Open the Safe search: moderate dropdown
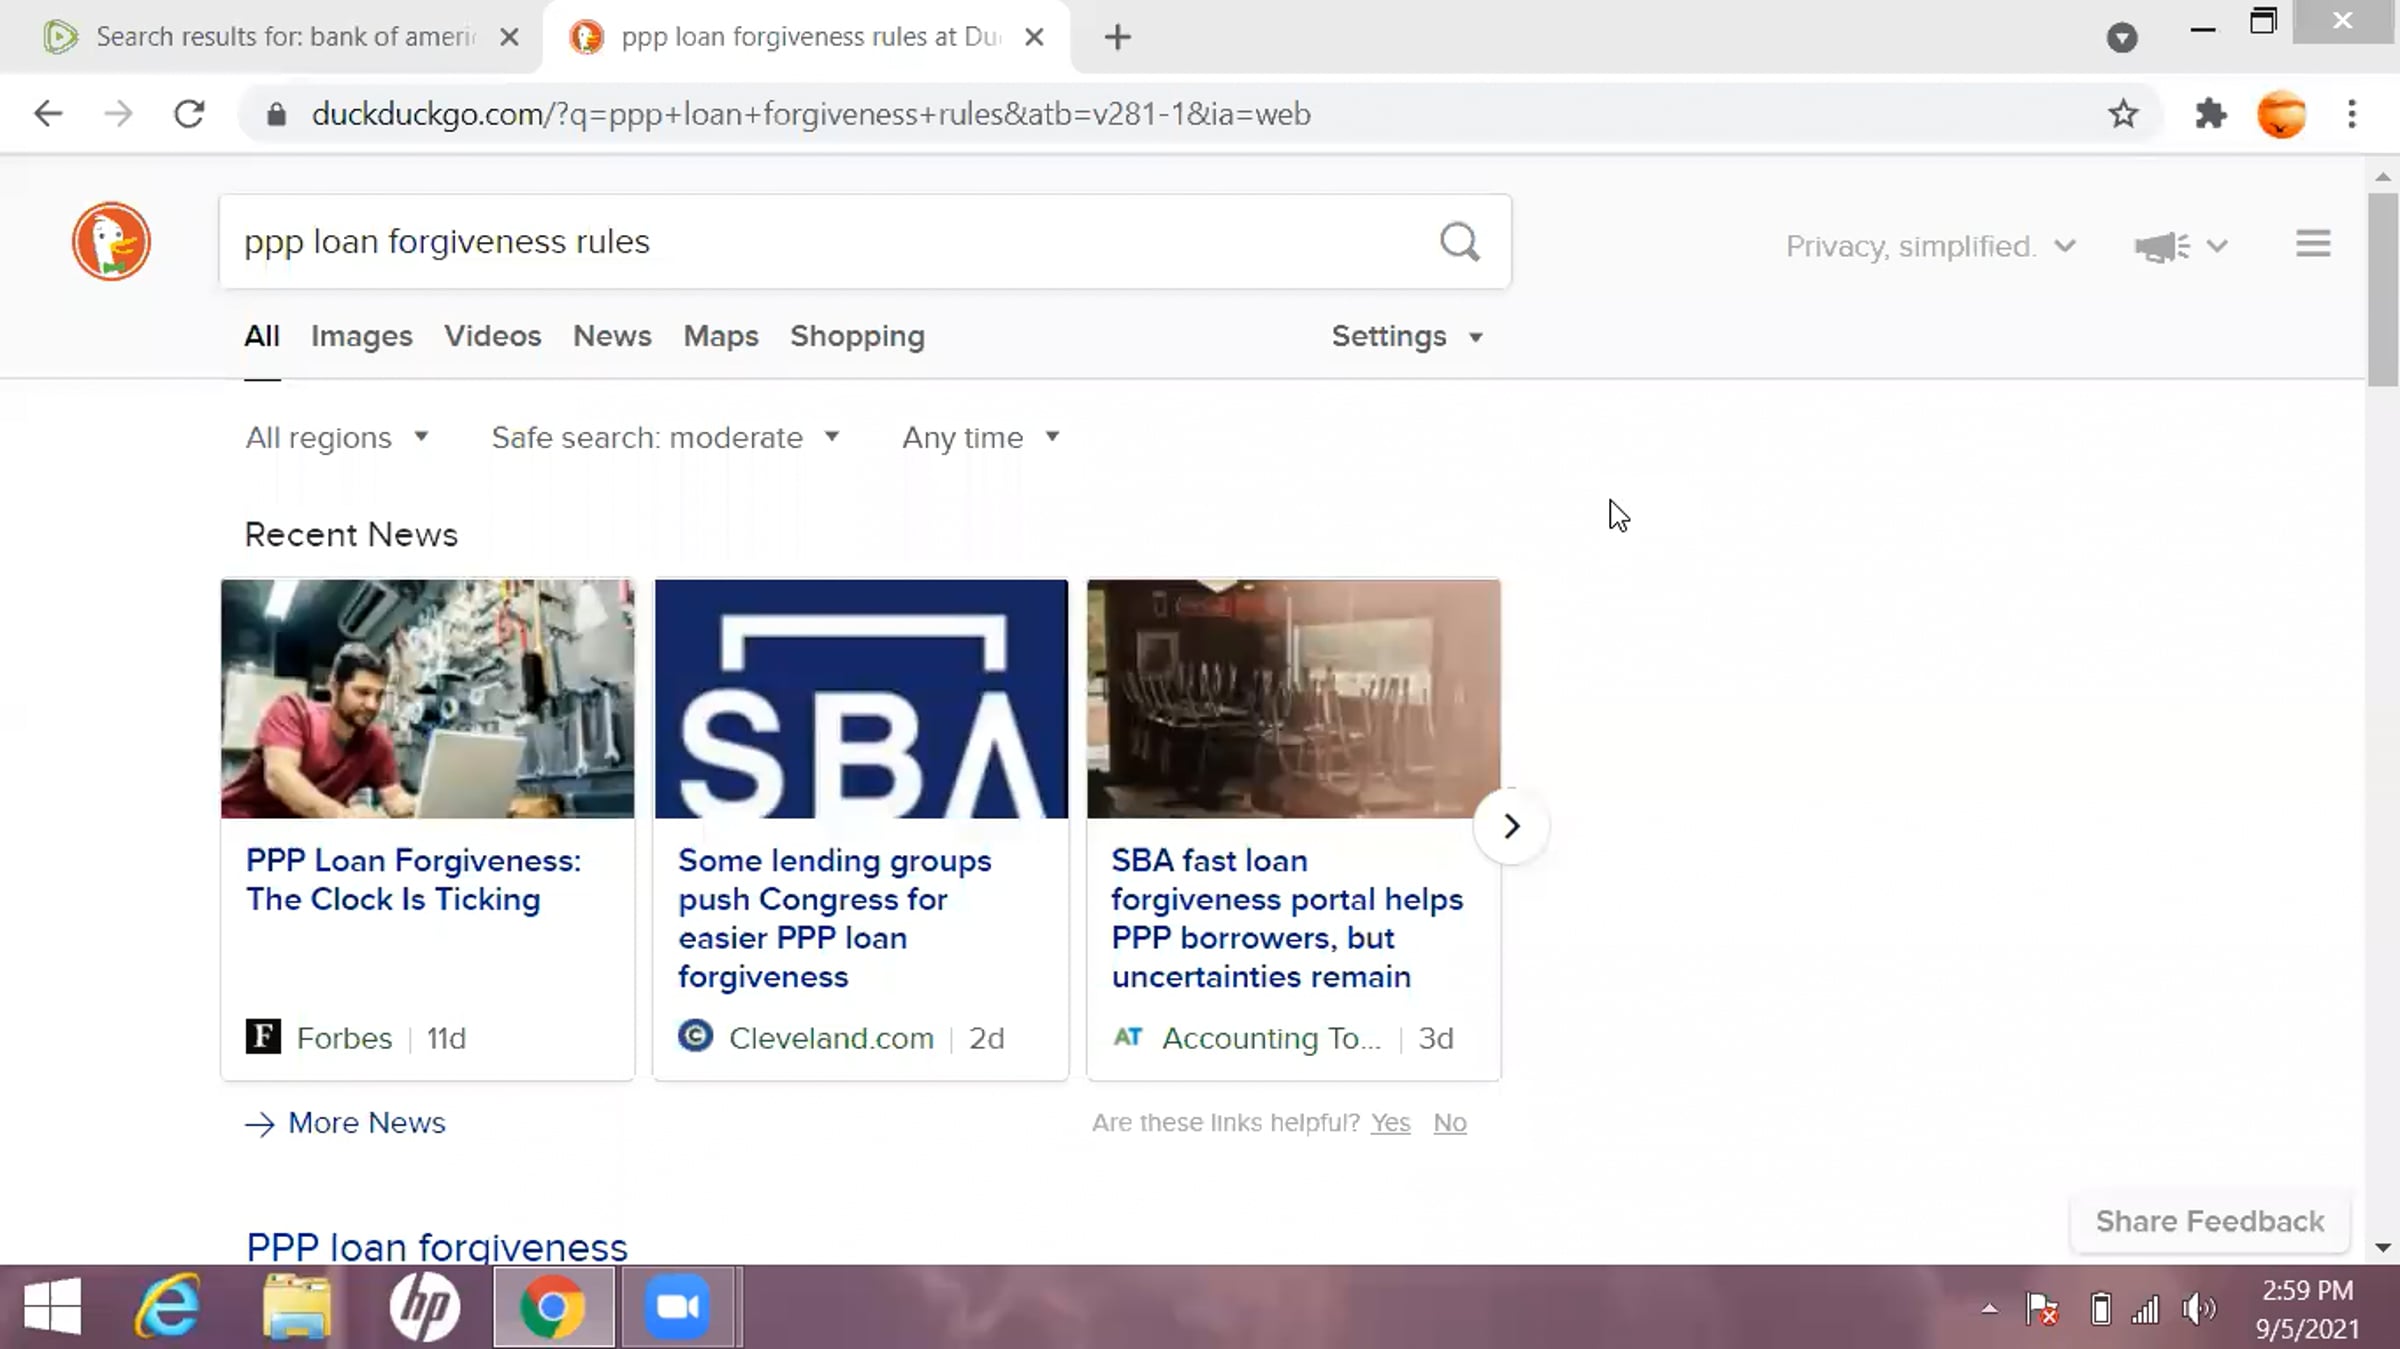The image size is (2400, 1349). [665, 437]
